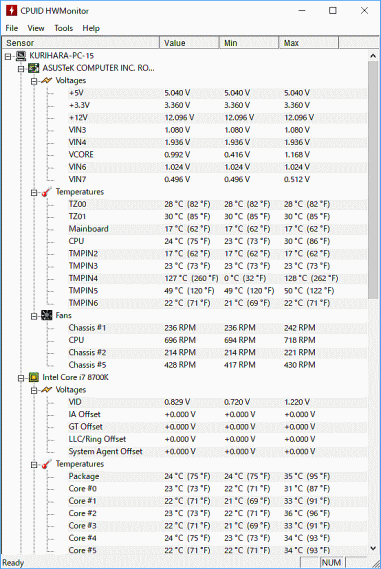Click the Fans section fan icon

47,315
